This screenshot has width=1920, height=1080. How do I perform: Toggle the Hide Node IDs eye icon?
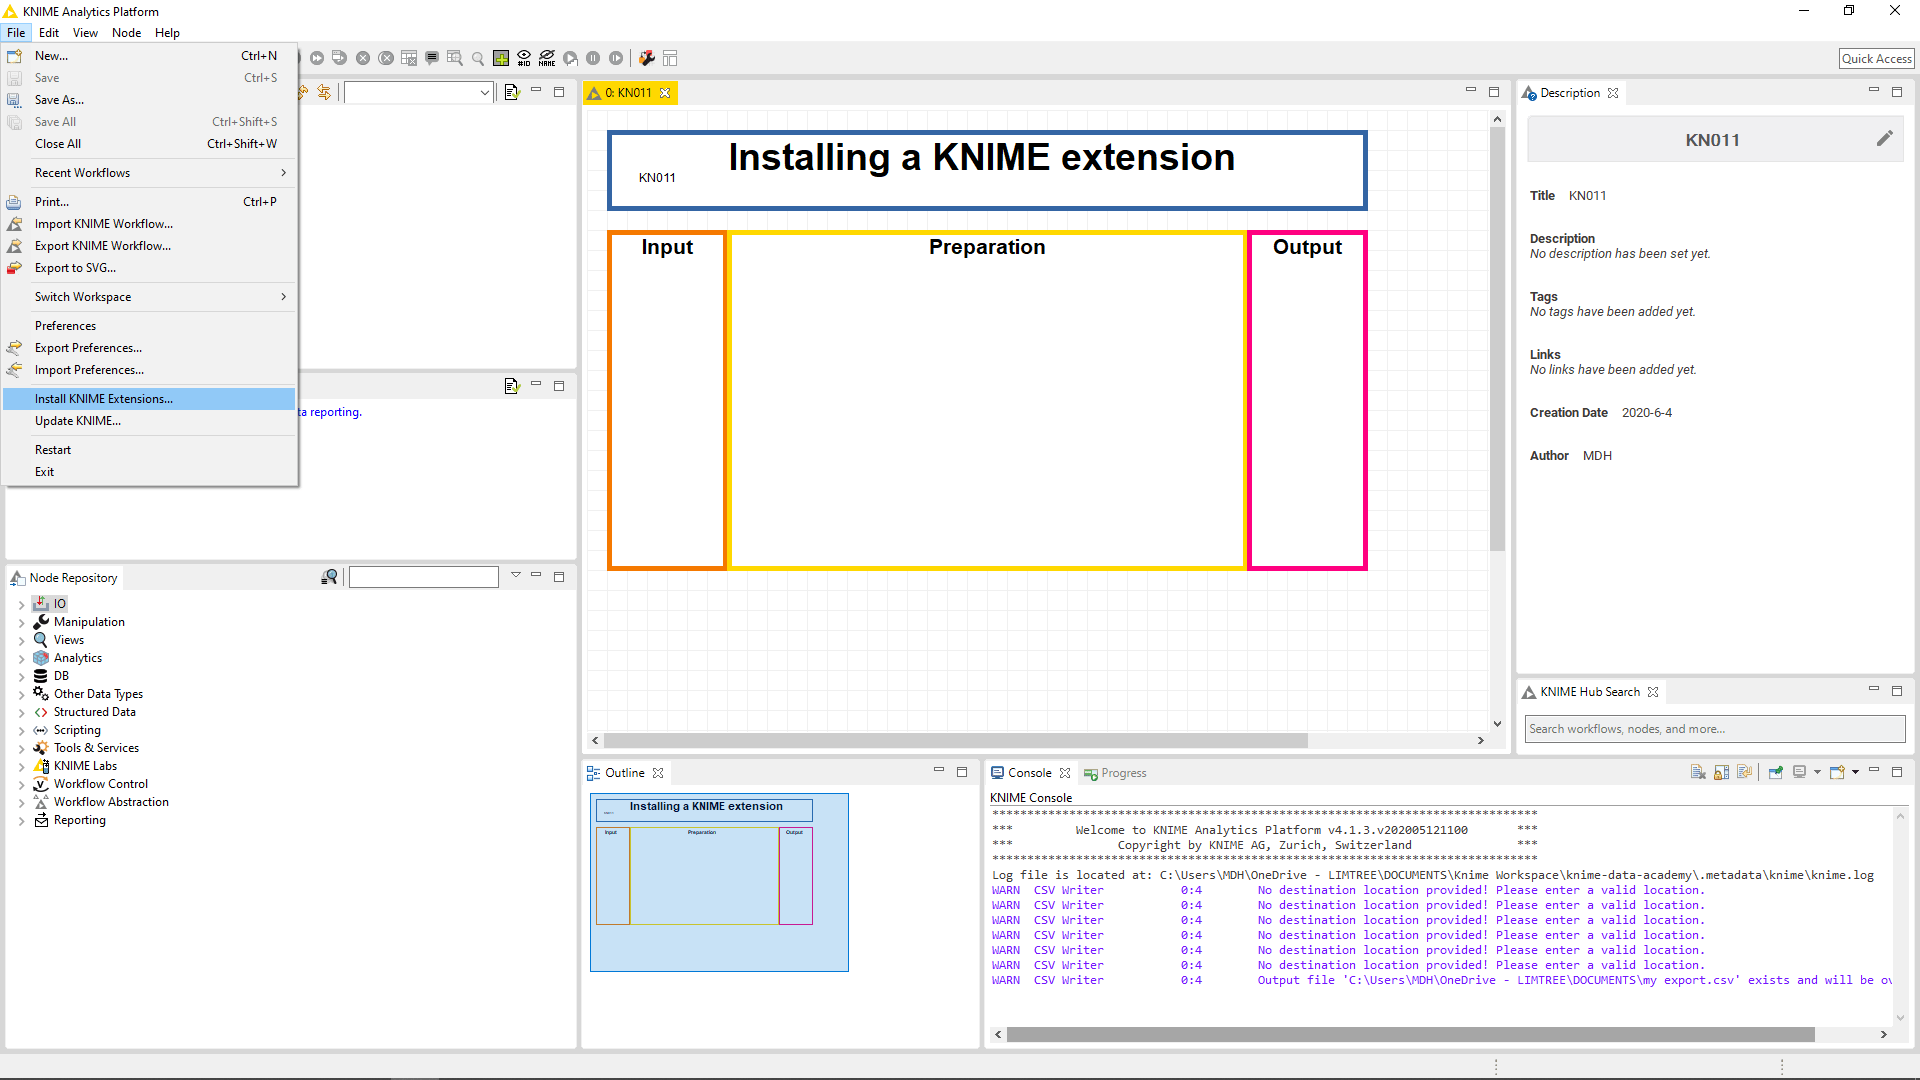pos(524,58)
